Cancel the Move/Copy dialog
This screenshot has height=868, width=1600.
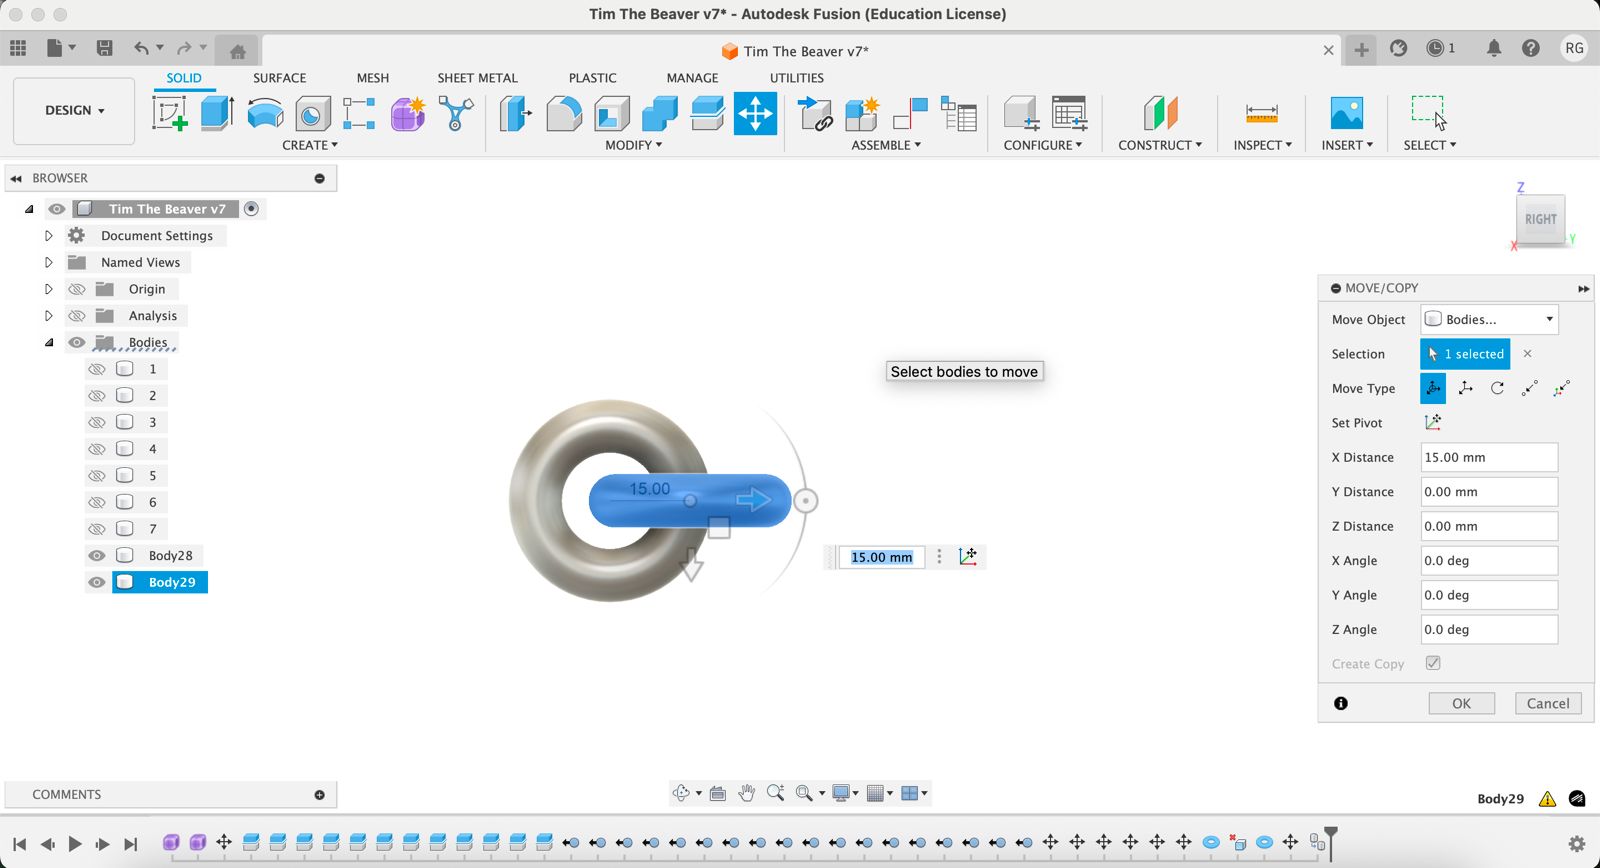pyautogui.click(x=1547, y=704)
